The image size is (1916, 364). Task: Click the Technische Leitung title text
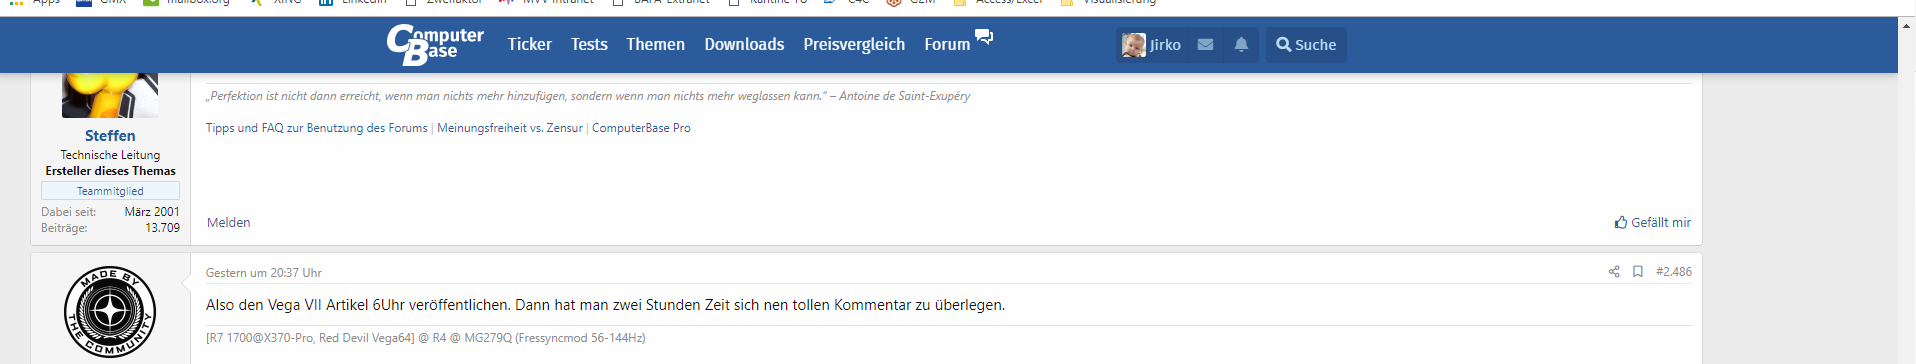pyautogui.click(x=110, y=155)
